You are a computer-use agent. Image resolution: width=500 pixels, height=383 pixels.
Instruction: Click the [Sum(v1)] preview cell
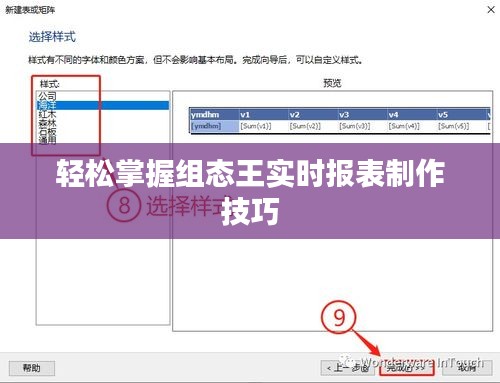coord(264,126)
